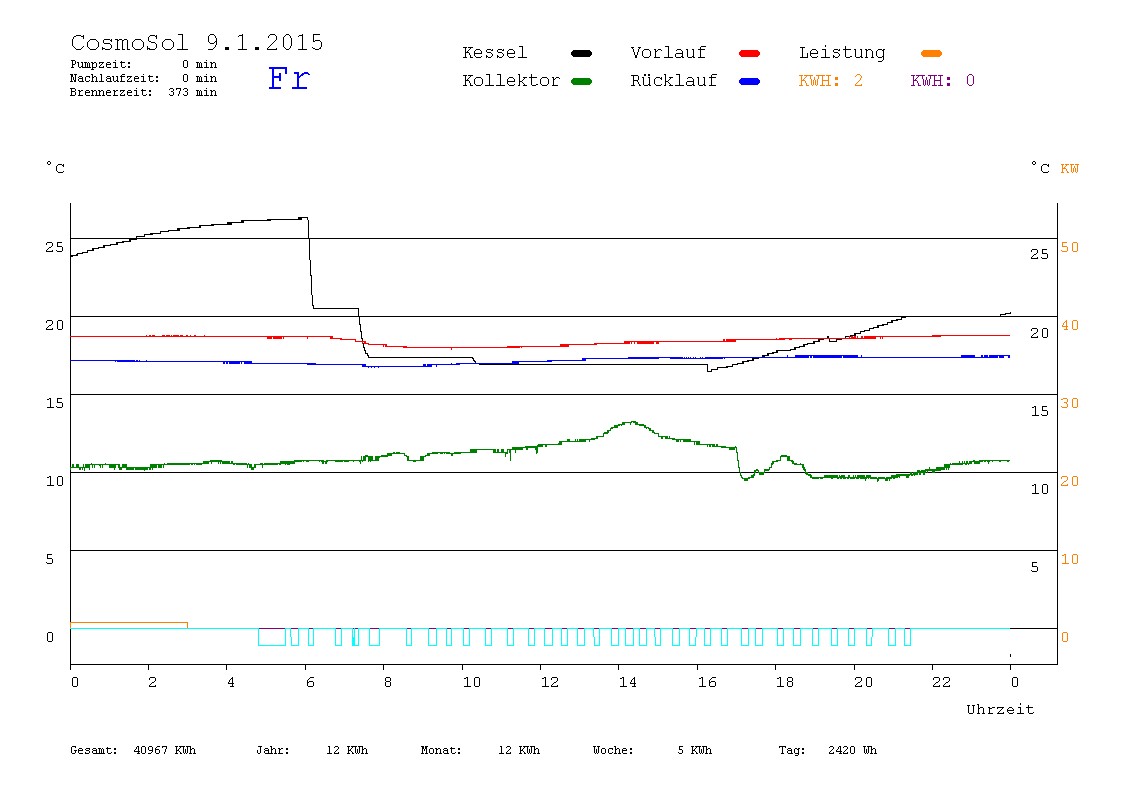Select the "12 KWh" value beside Monat
Screen dimensions: 1148x812
pos(519,750)
